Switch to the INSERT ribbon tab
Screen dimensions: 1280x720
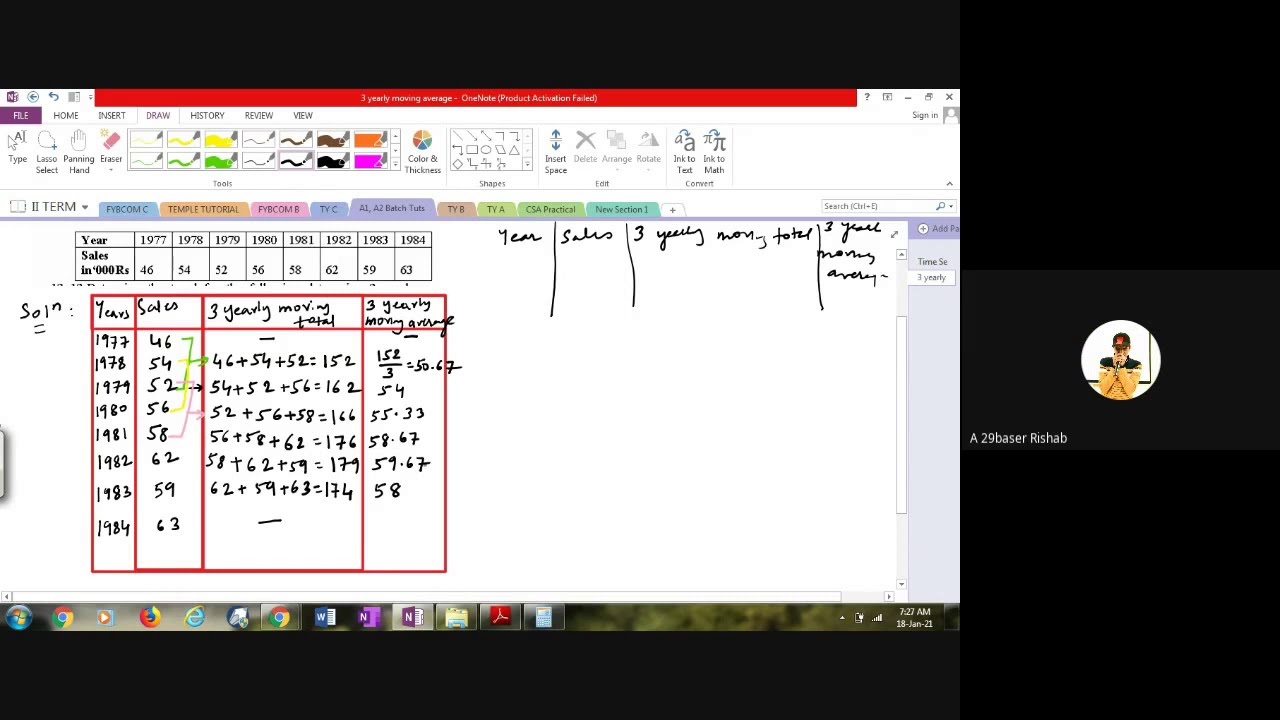click(x=111, y=115)
